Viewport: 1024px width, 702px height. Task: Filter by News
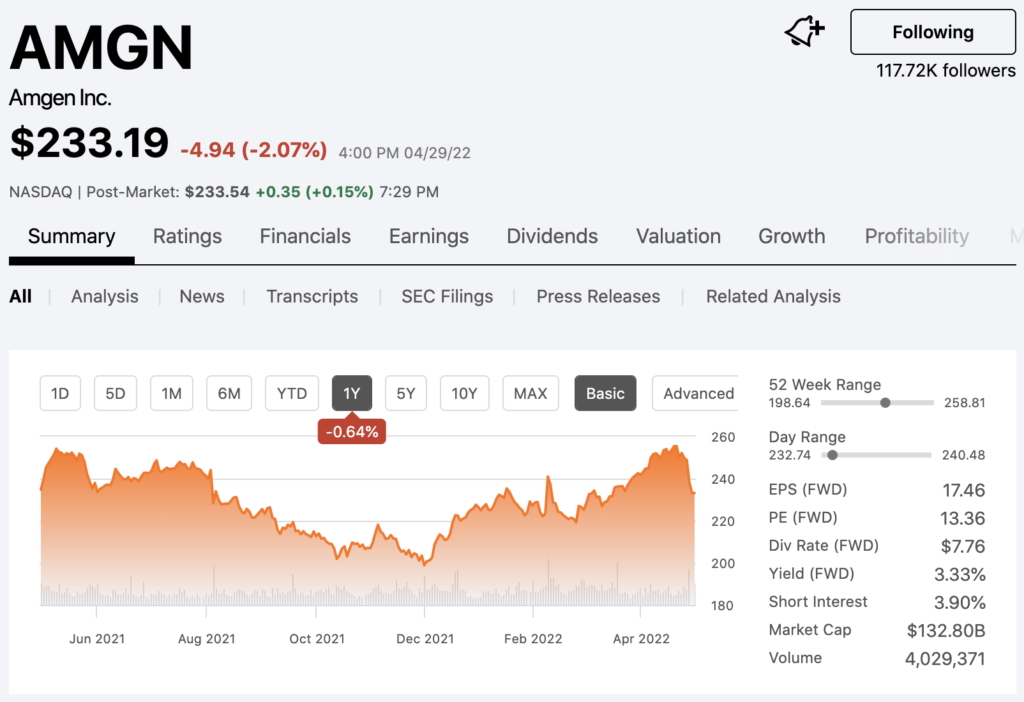coord(202,296)
